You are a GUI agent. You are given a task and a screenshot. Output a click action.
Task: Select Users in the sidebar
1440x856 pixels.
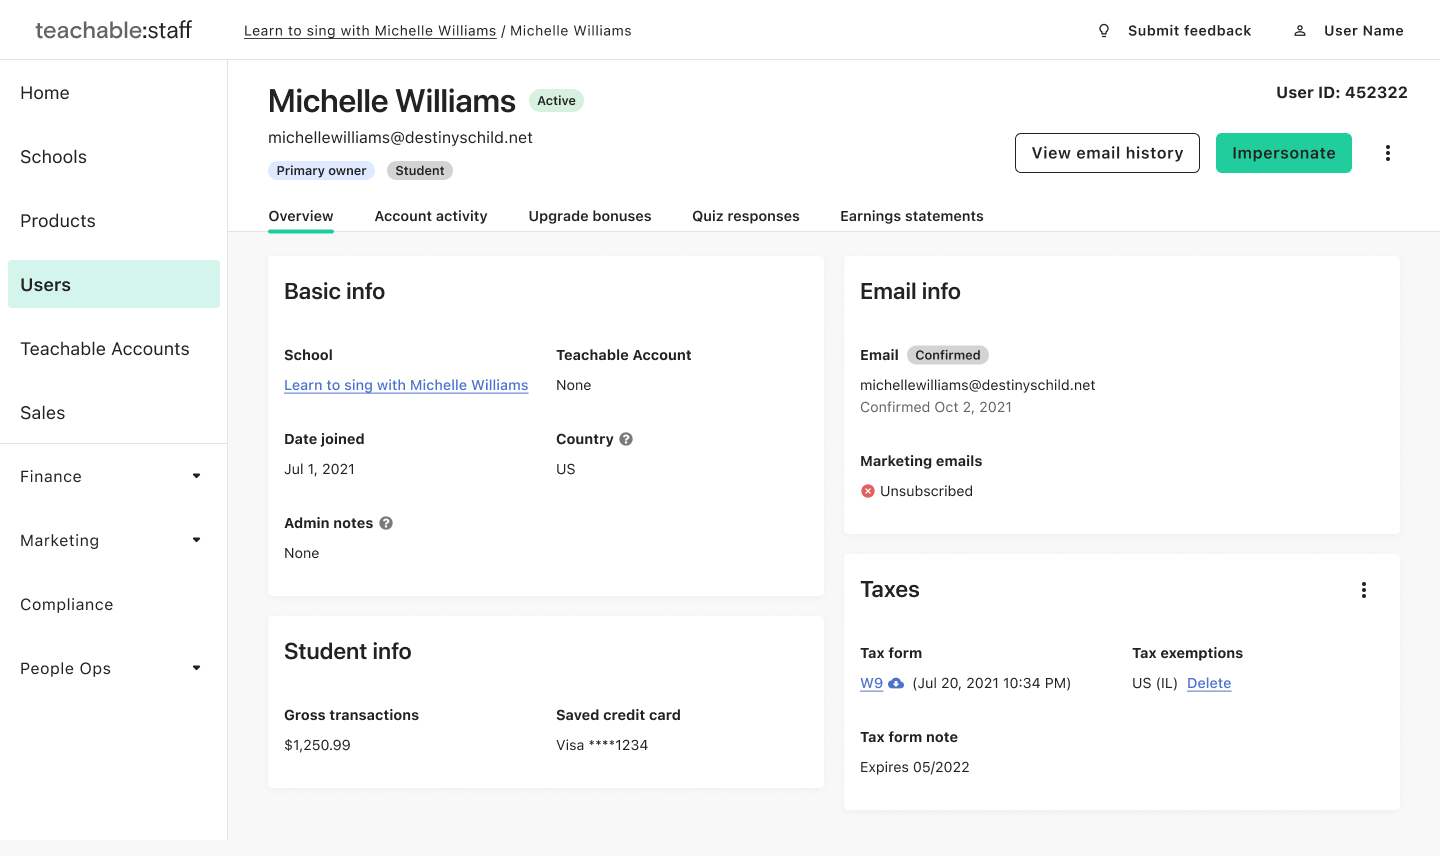pos(114,284)
